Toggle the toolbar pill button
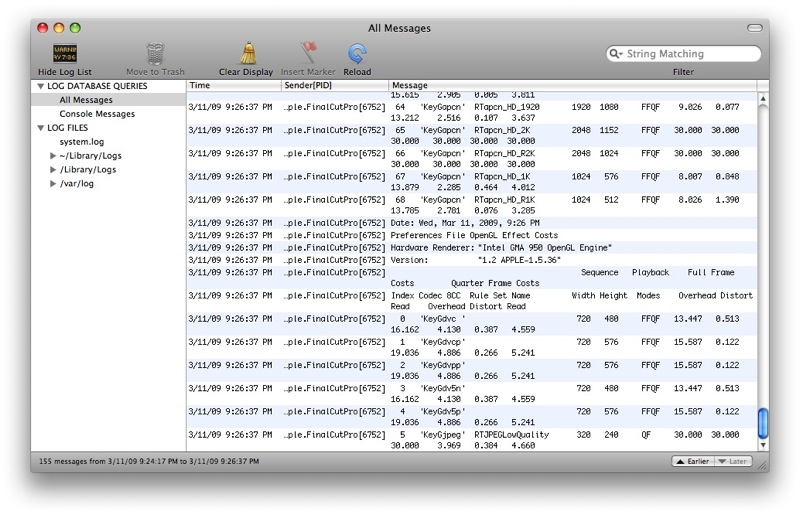Screen dimensions: 800x515 [x=755, y=28]
